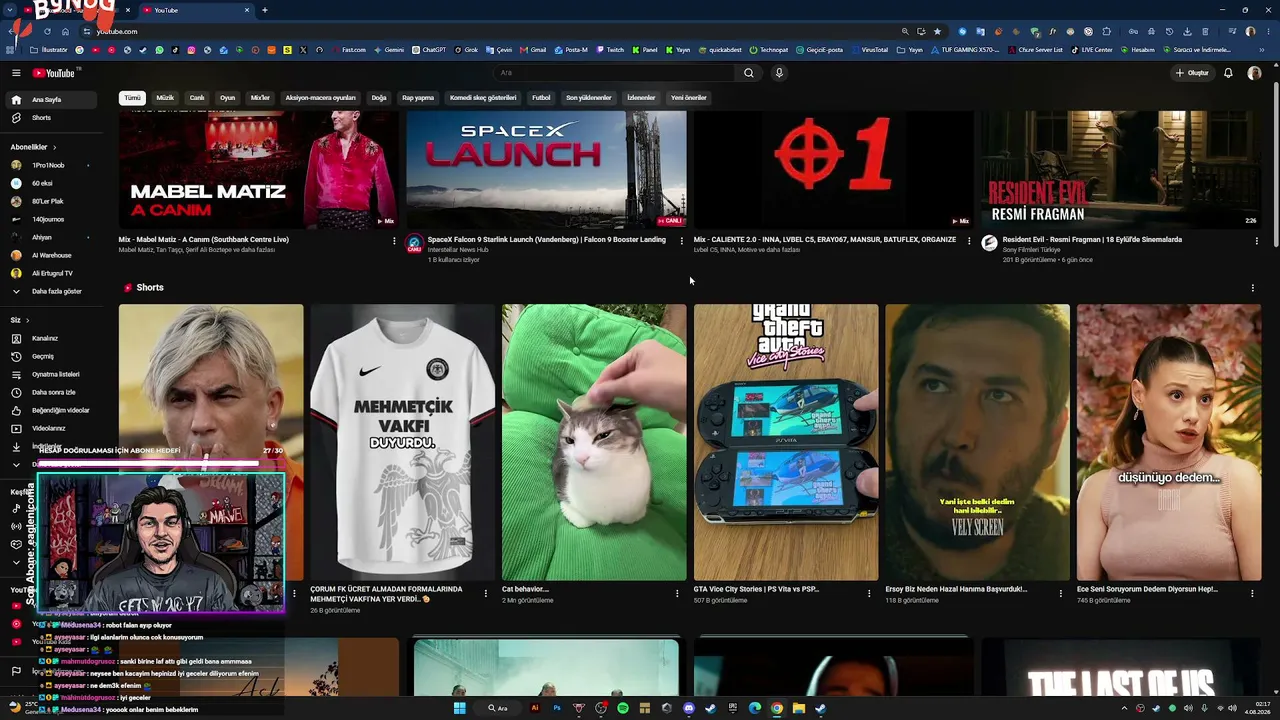Open Shorts from the sidebar

(x=53, y=118)
